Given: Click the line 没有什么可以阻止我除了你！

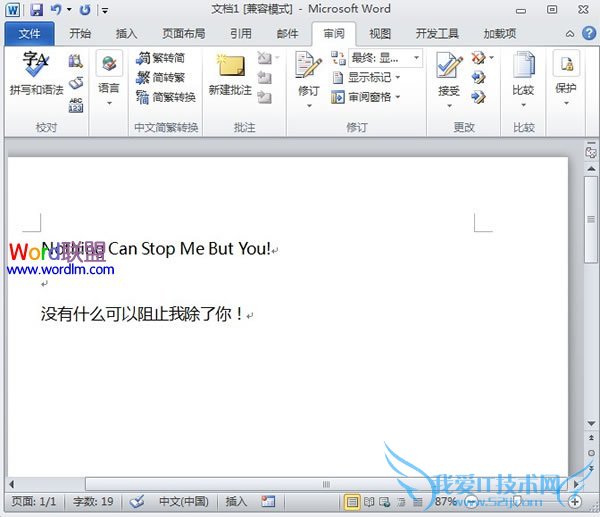Looking at the screenshot, I should [x=142, y=314].
